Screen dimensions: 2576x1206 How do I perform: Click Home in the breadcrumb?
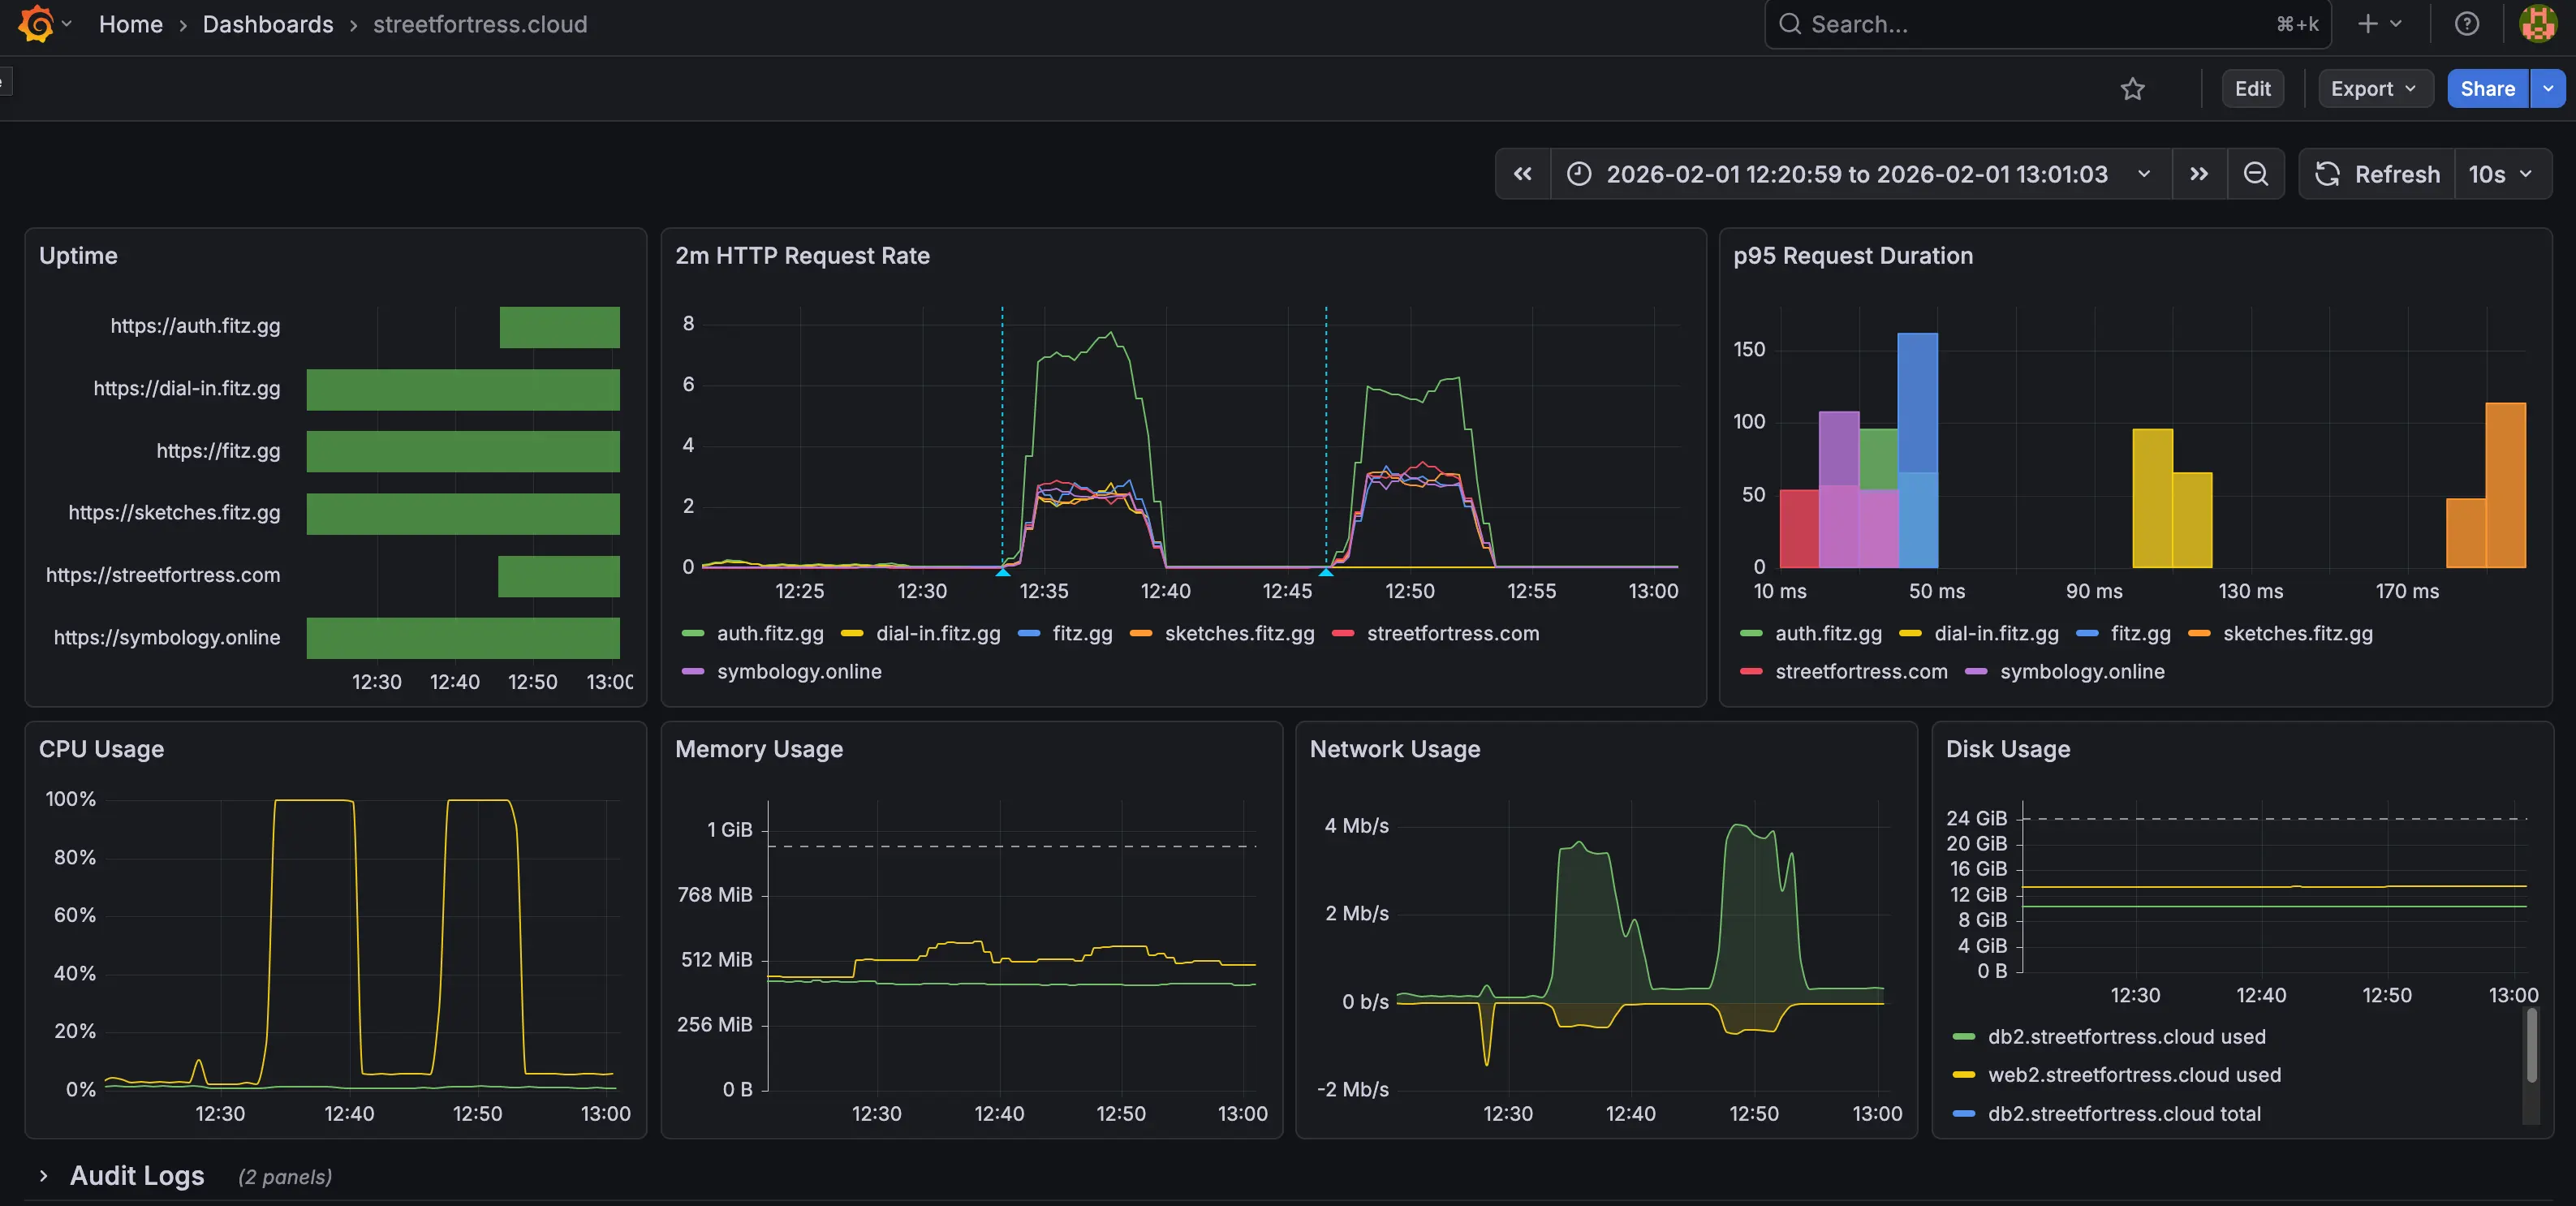(x=130, y=24)
